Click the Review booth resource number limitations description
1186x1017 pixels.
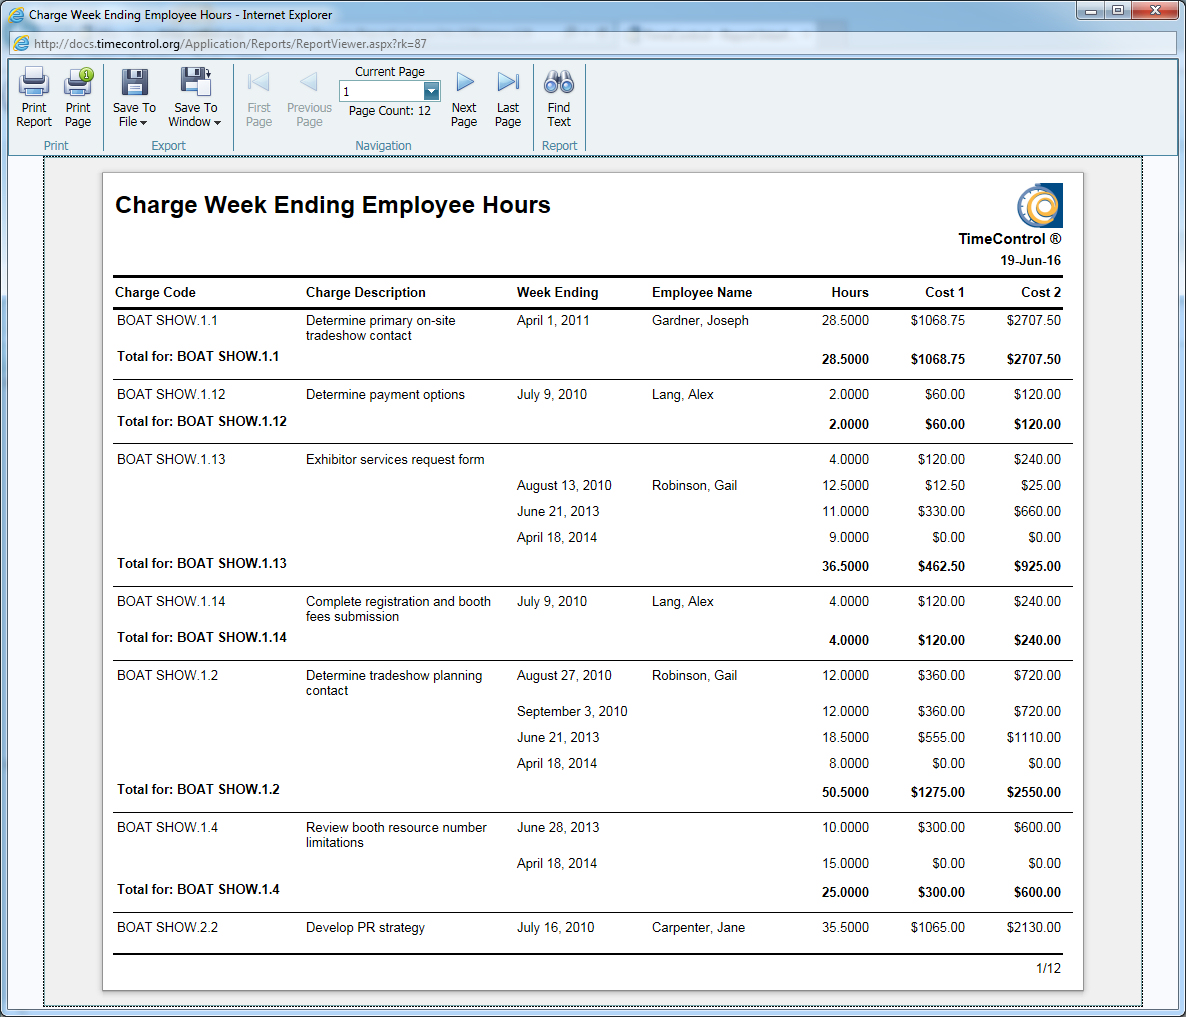click(396, 836)
